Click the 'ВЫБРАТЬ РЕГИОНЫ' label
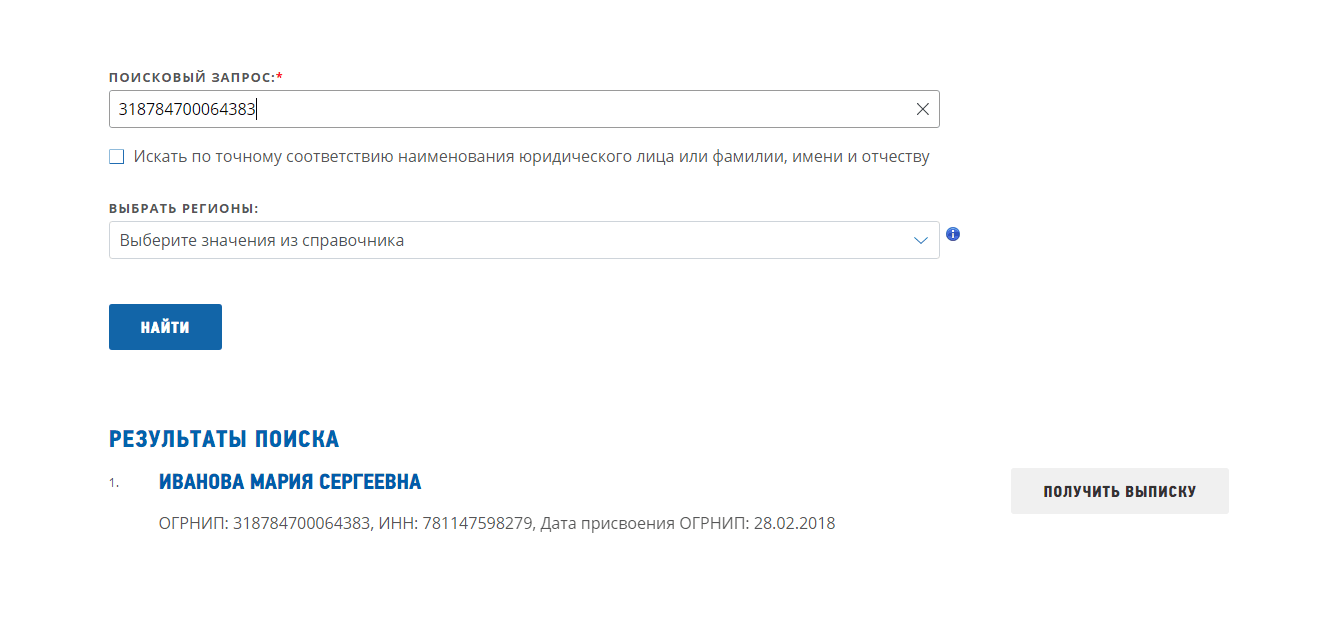The image size is (1329, 632). [x=183, y=209]
